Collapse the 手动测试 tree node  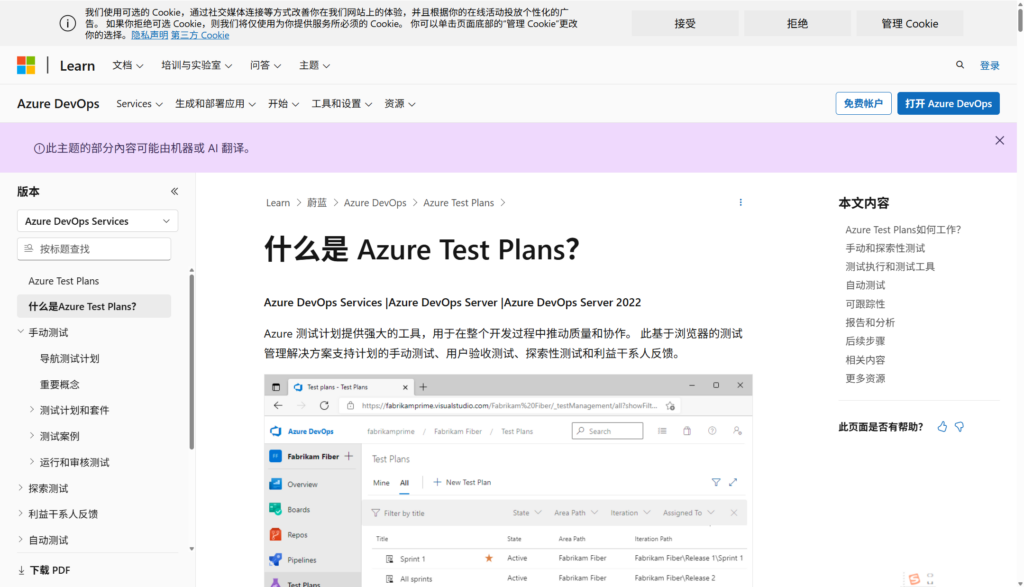click(20, 332)
